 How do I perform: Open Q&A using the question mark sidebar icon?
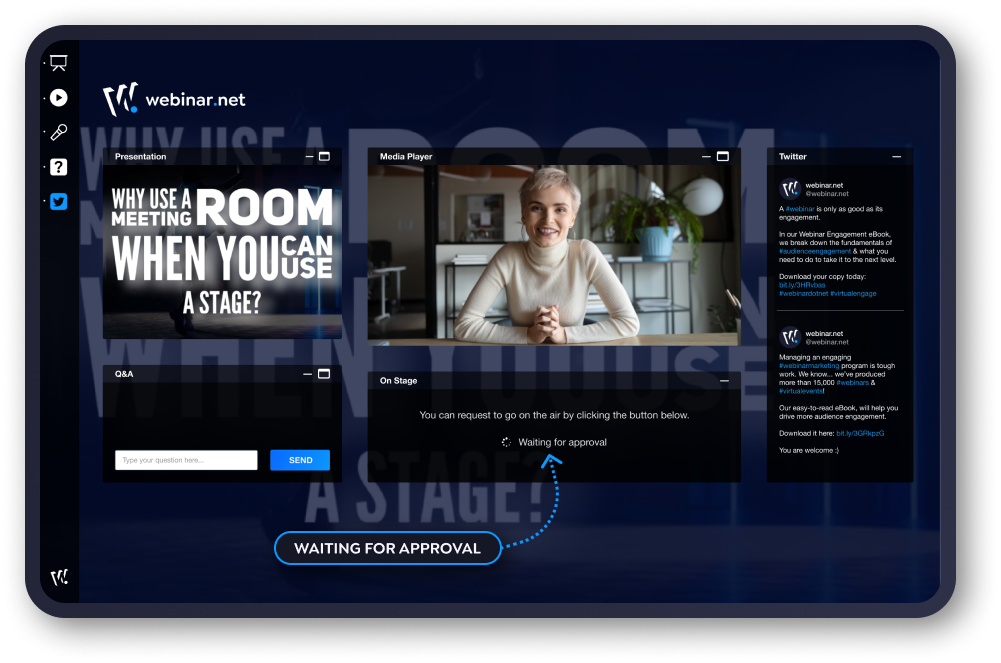[59, 167]
